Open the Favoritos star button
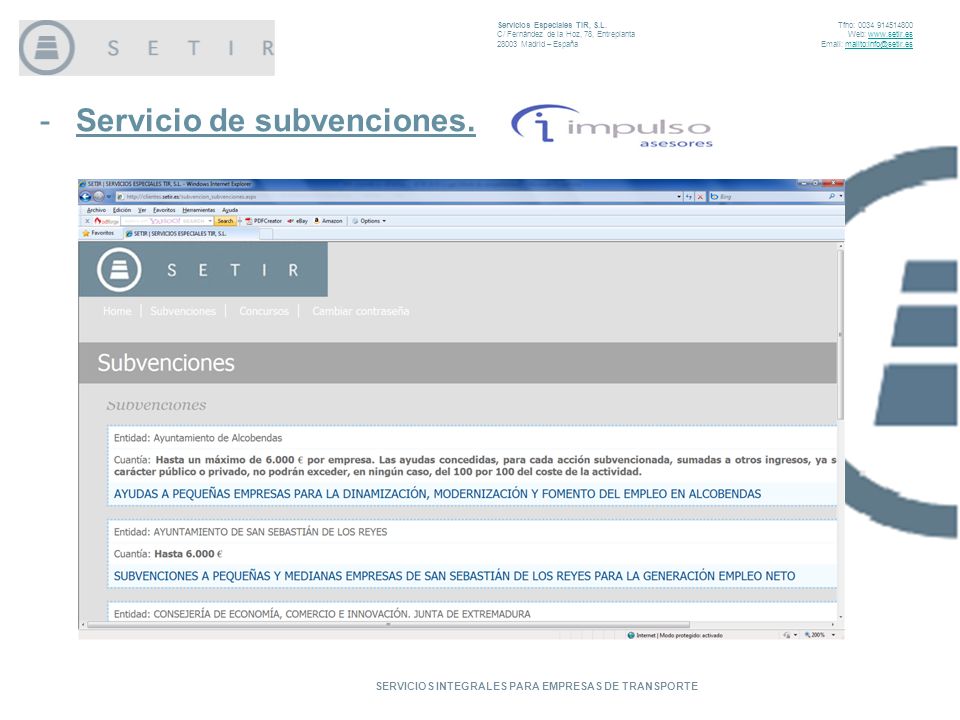This screenshot has width=960, height=720. pyautogui.click(x=98, y=233)
